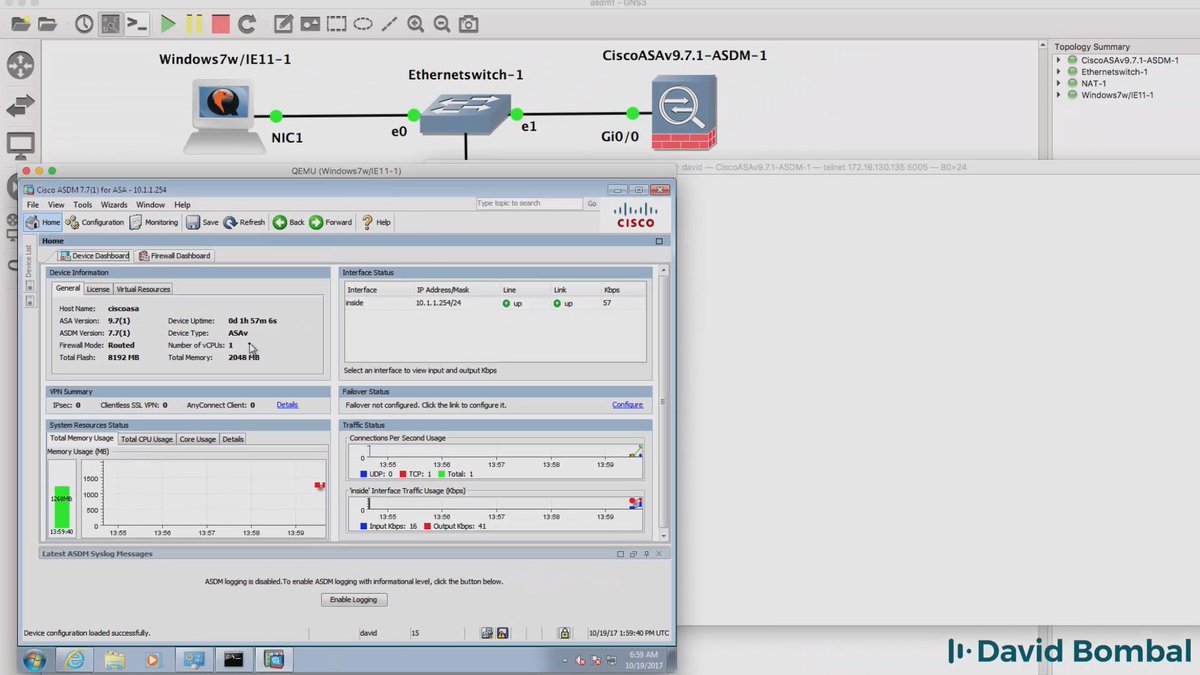1200x675 pixels.
Task: Open ASDM Monitoring view
Action: point(154,222)
